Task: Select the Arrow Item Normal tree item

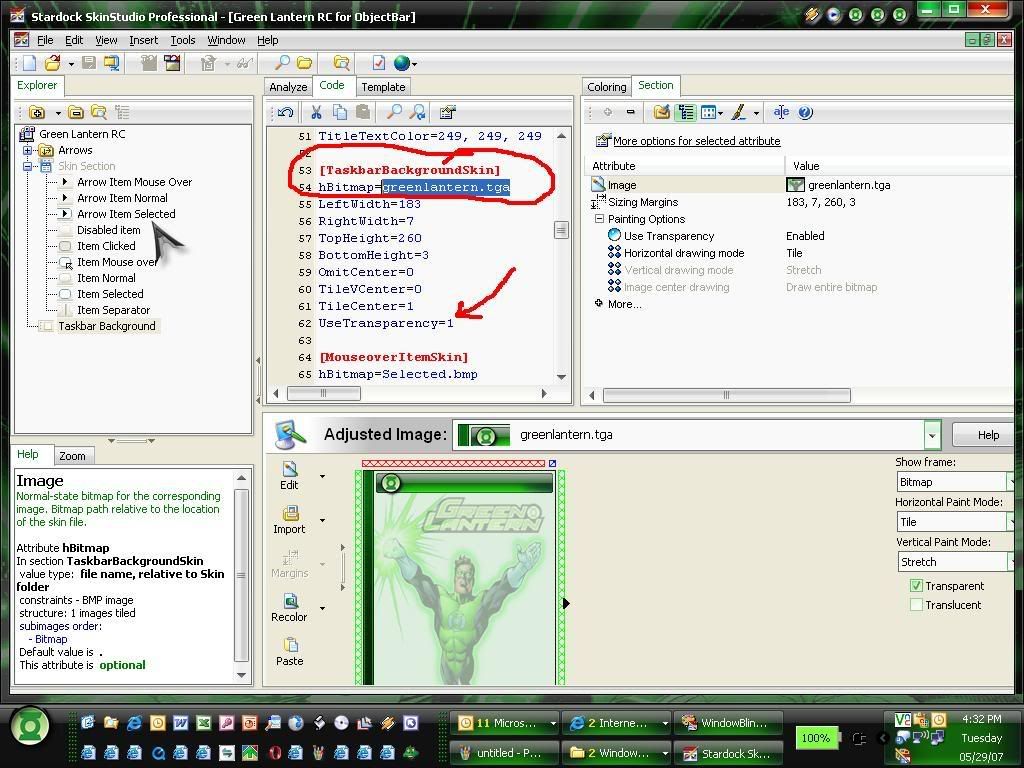Action: 122,198
